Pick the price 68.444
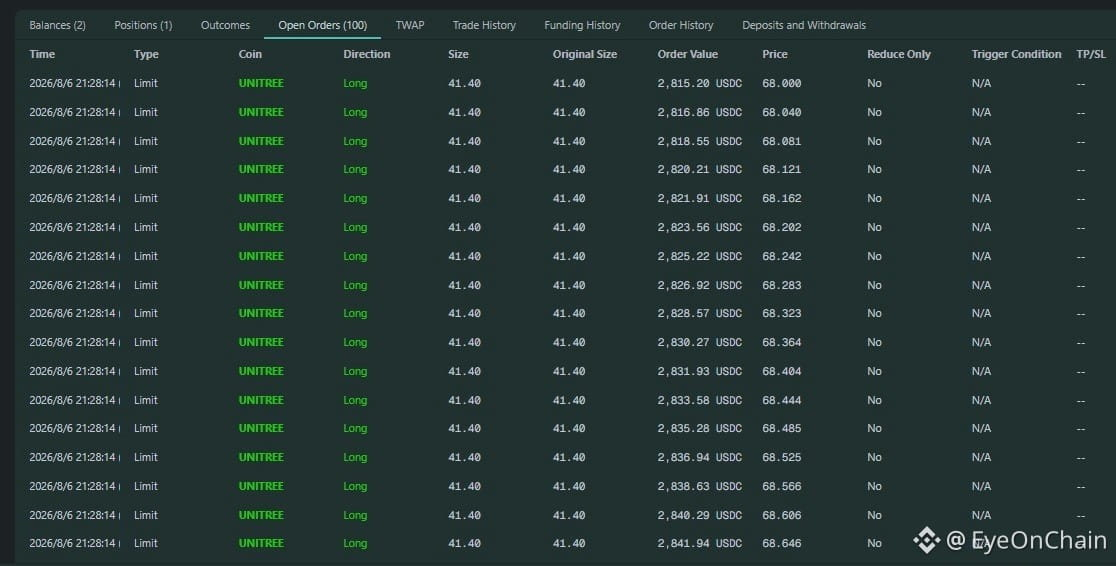 point(781,400)
